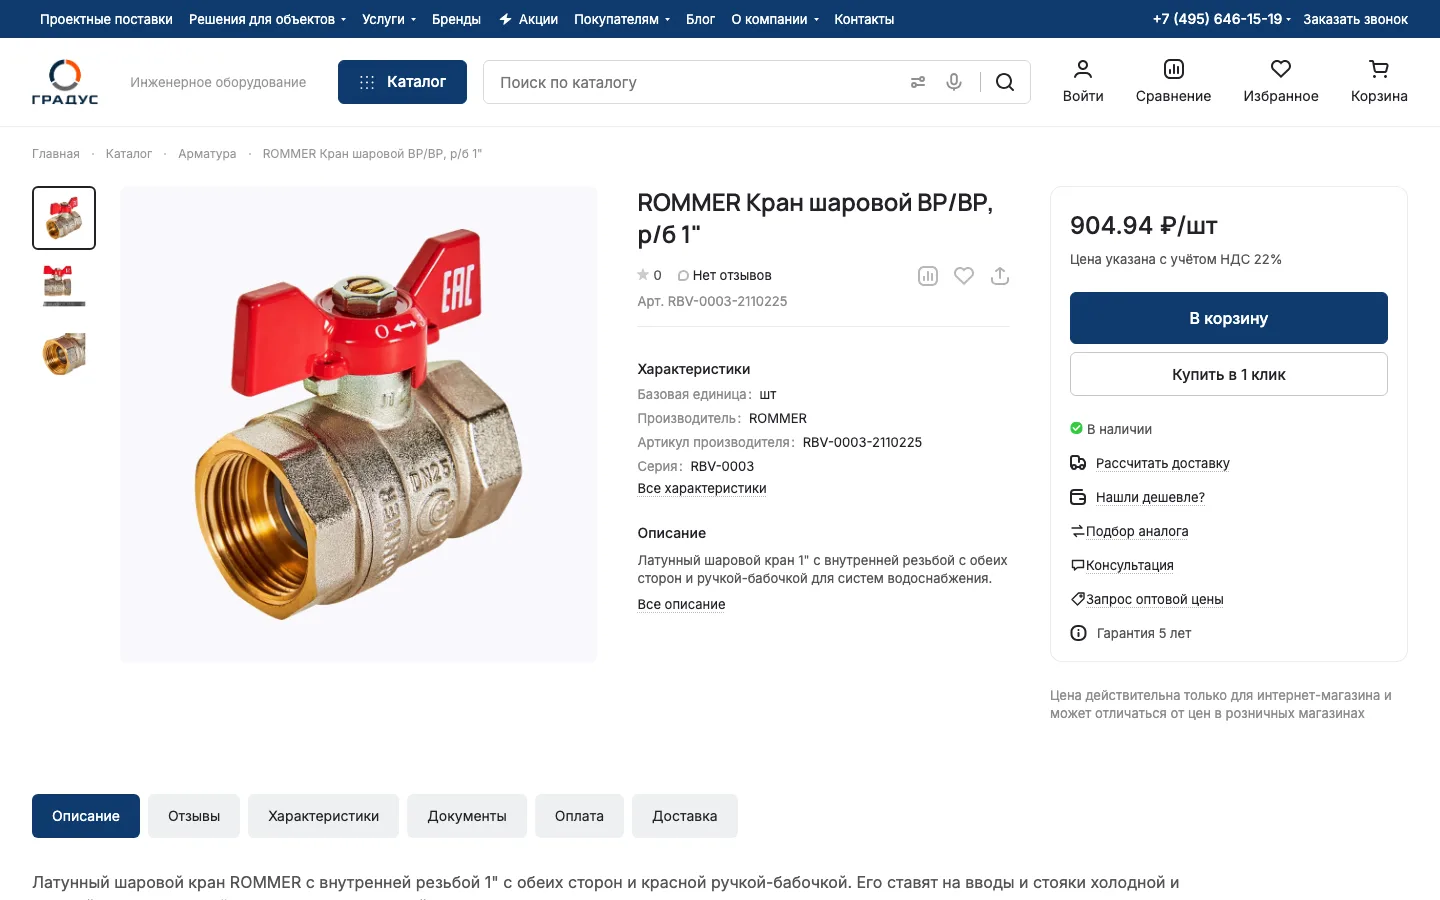Click Рассчитать доставку delivery link
The width and height of the screenshot is (1440, 900).
pos(1162,463)
